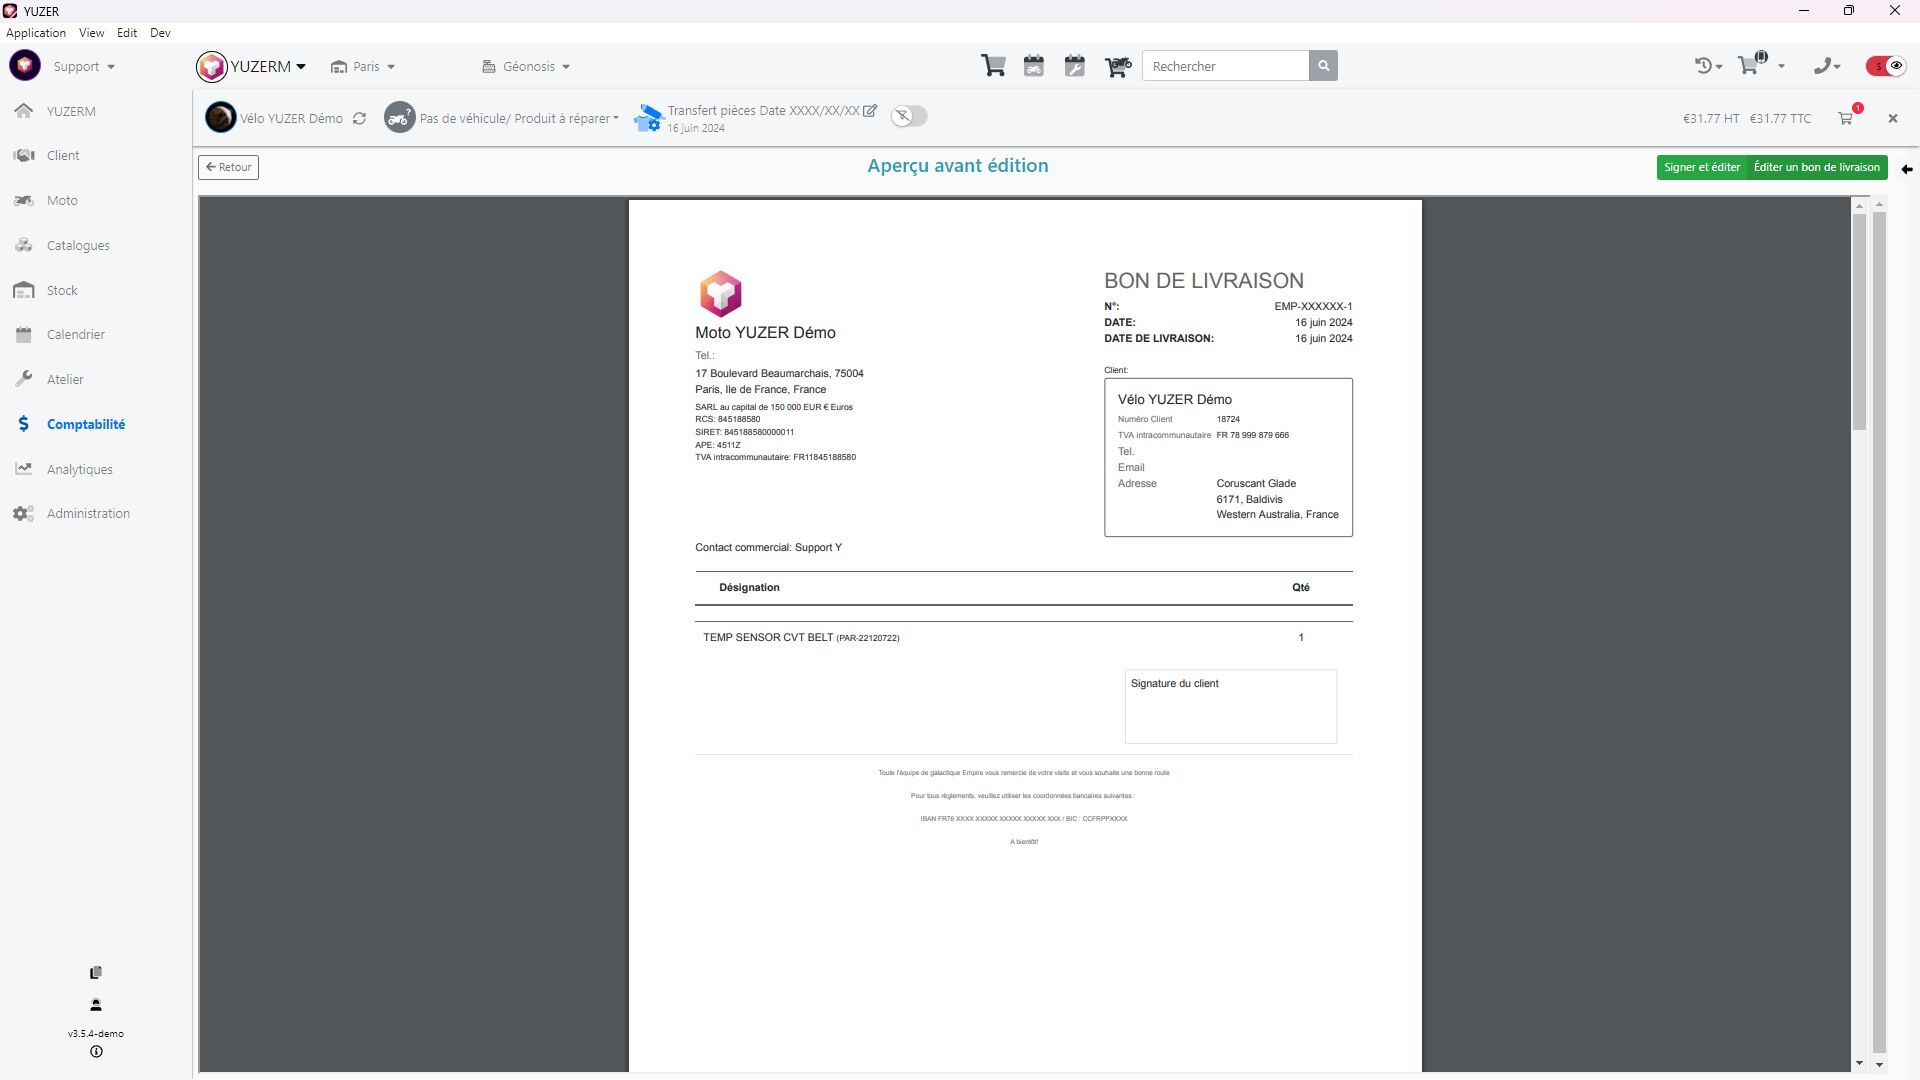Edit the Transfert pièces title via pencil icon
This screenshot has width=1920, height=1080.
coord(870,111)
